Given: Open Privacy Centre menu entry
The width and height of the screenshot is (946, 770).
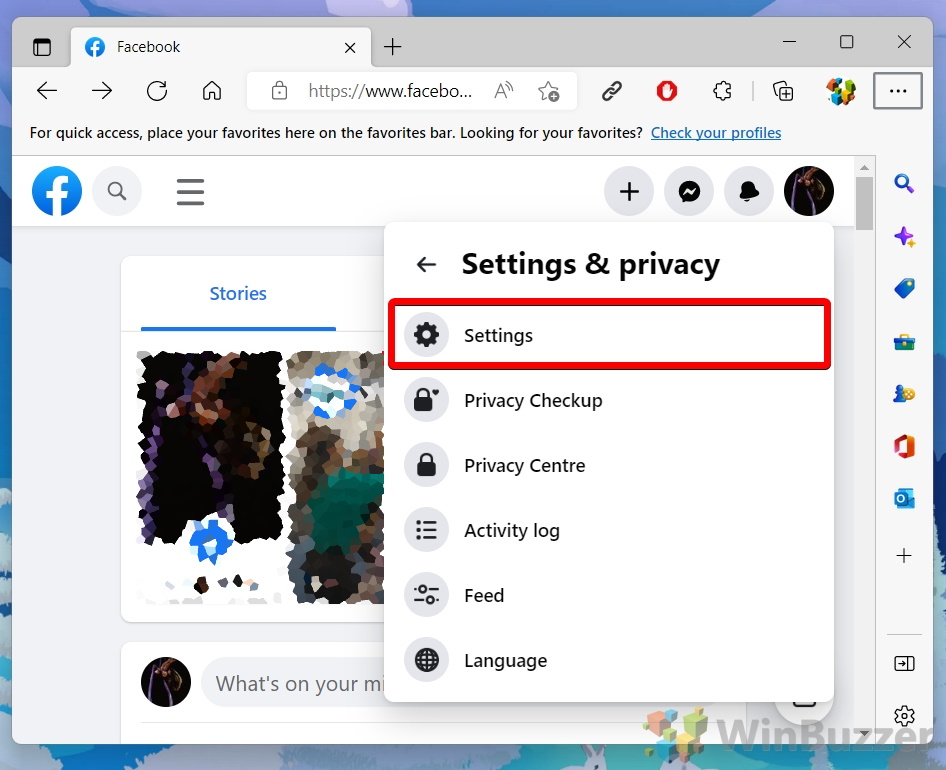Looking at the screenshot, I should [x=609, y=465].
